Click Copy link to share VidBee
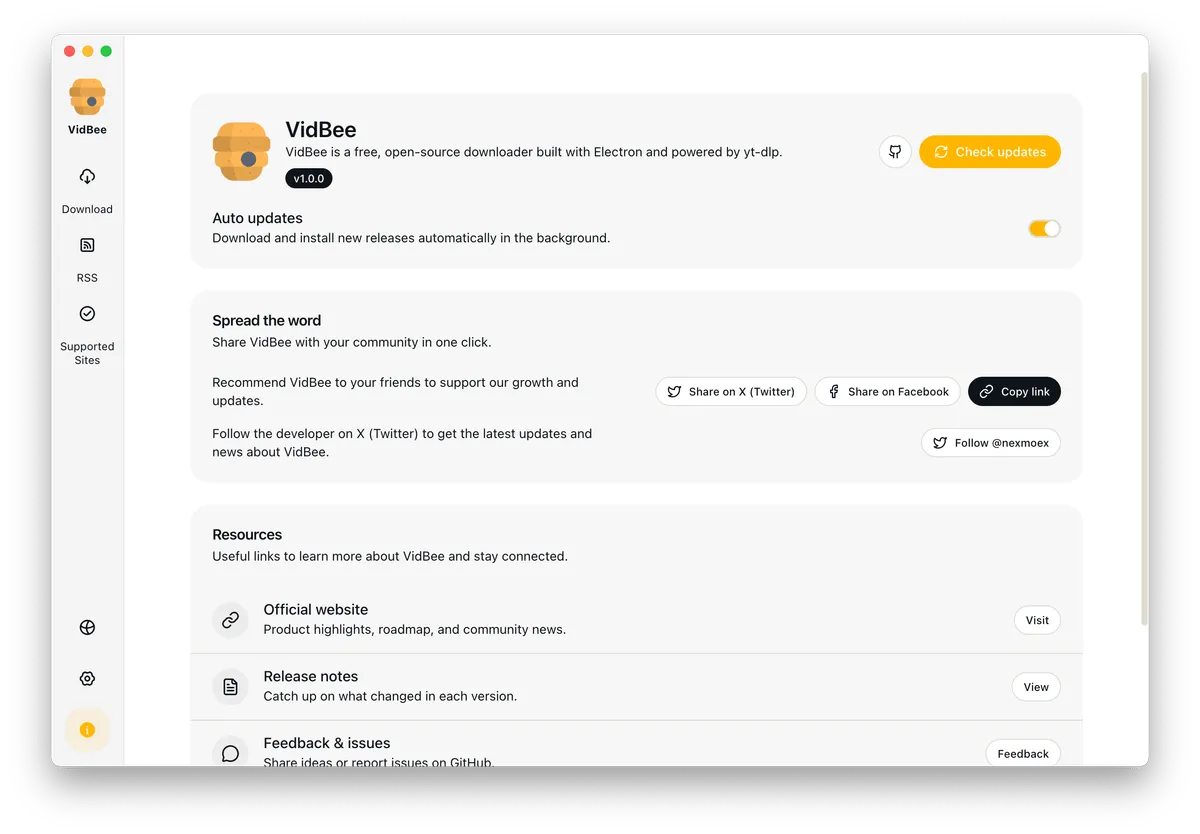Viewport: 1200px width, 834px height. point(1014,391)
